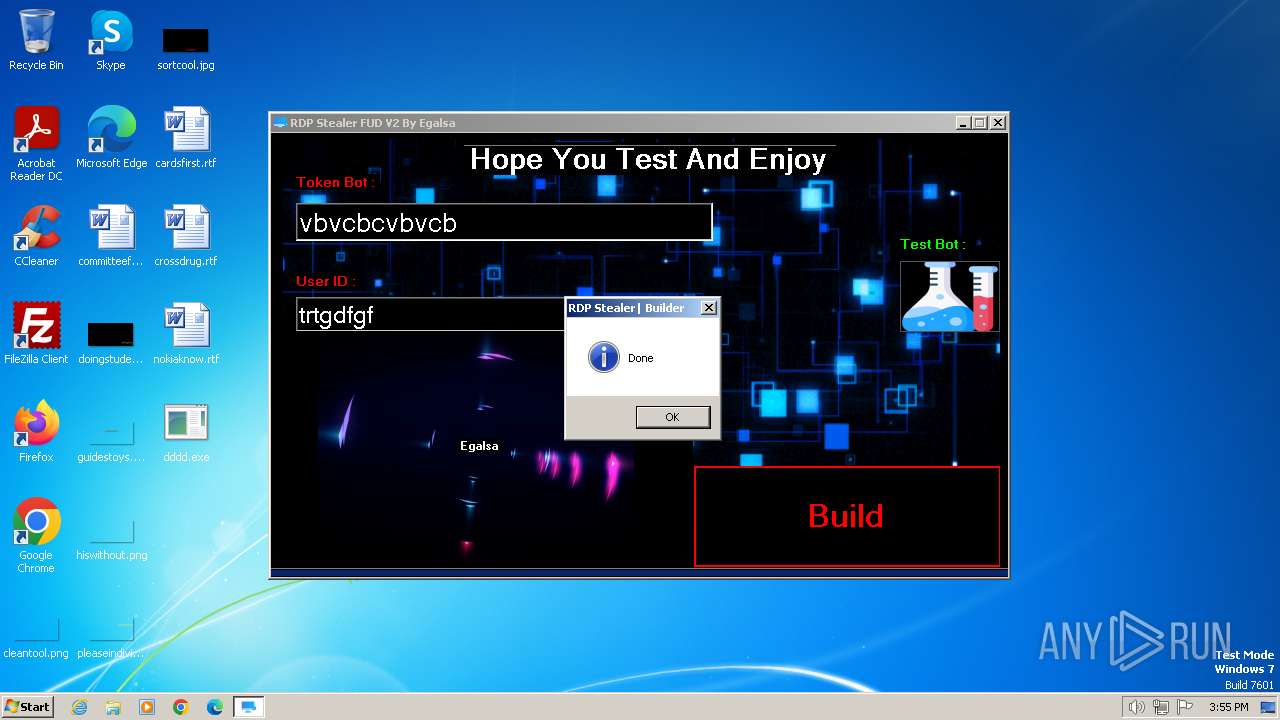
Task: Click the volume speaker tray icon
Action: (1136, 707)
